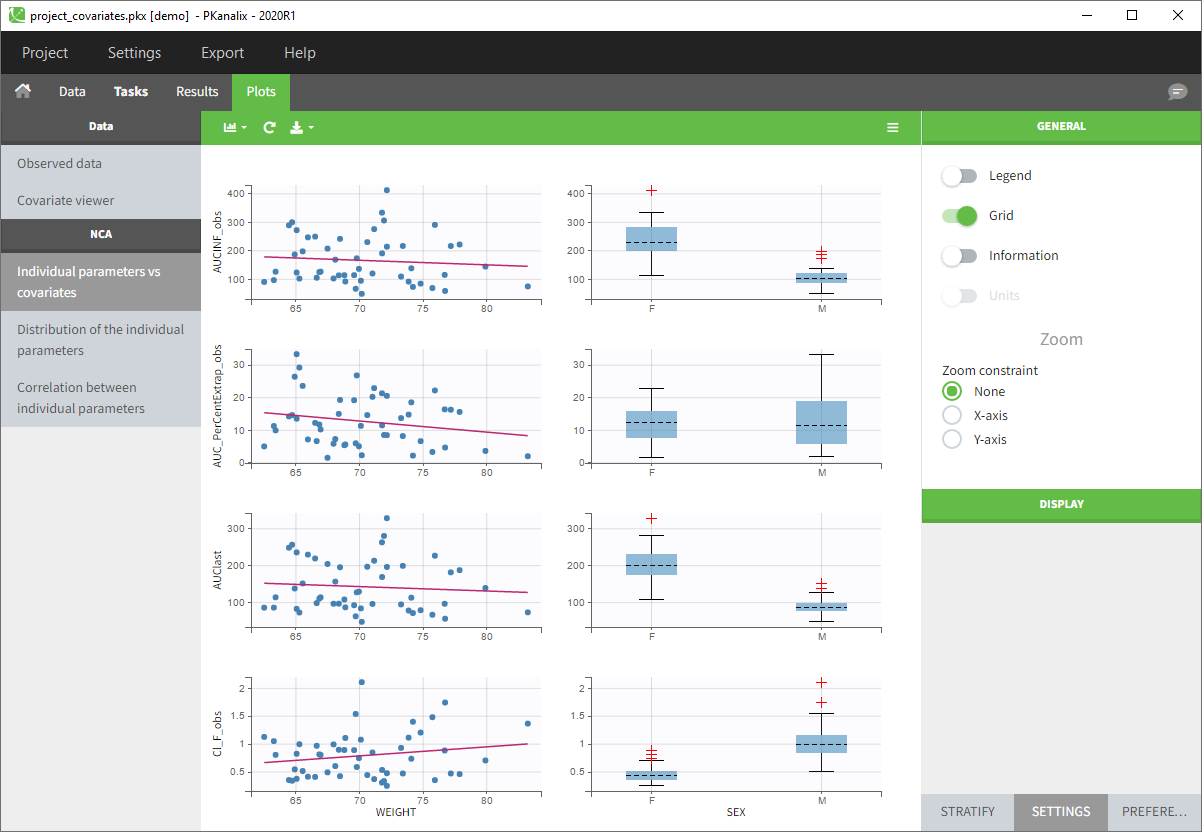Open the STRATIFY panel tab
The width and height of the screenshot is (1202, 832).
tap(967, 812)
